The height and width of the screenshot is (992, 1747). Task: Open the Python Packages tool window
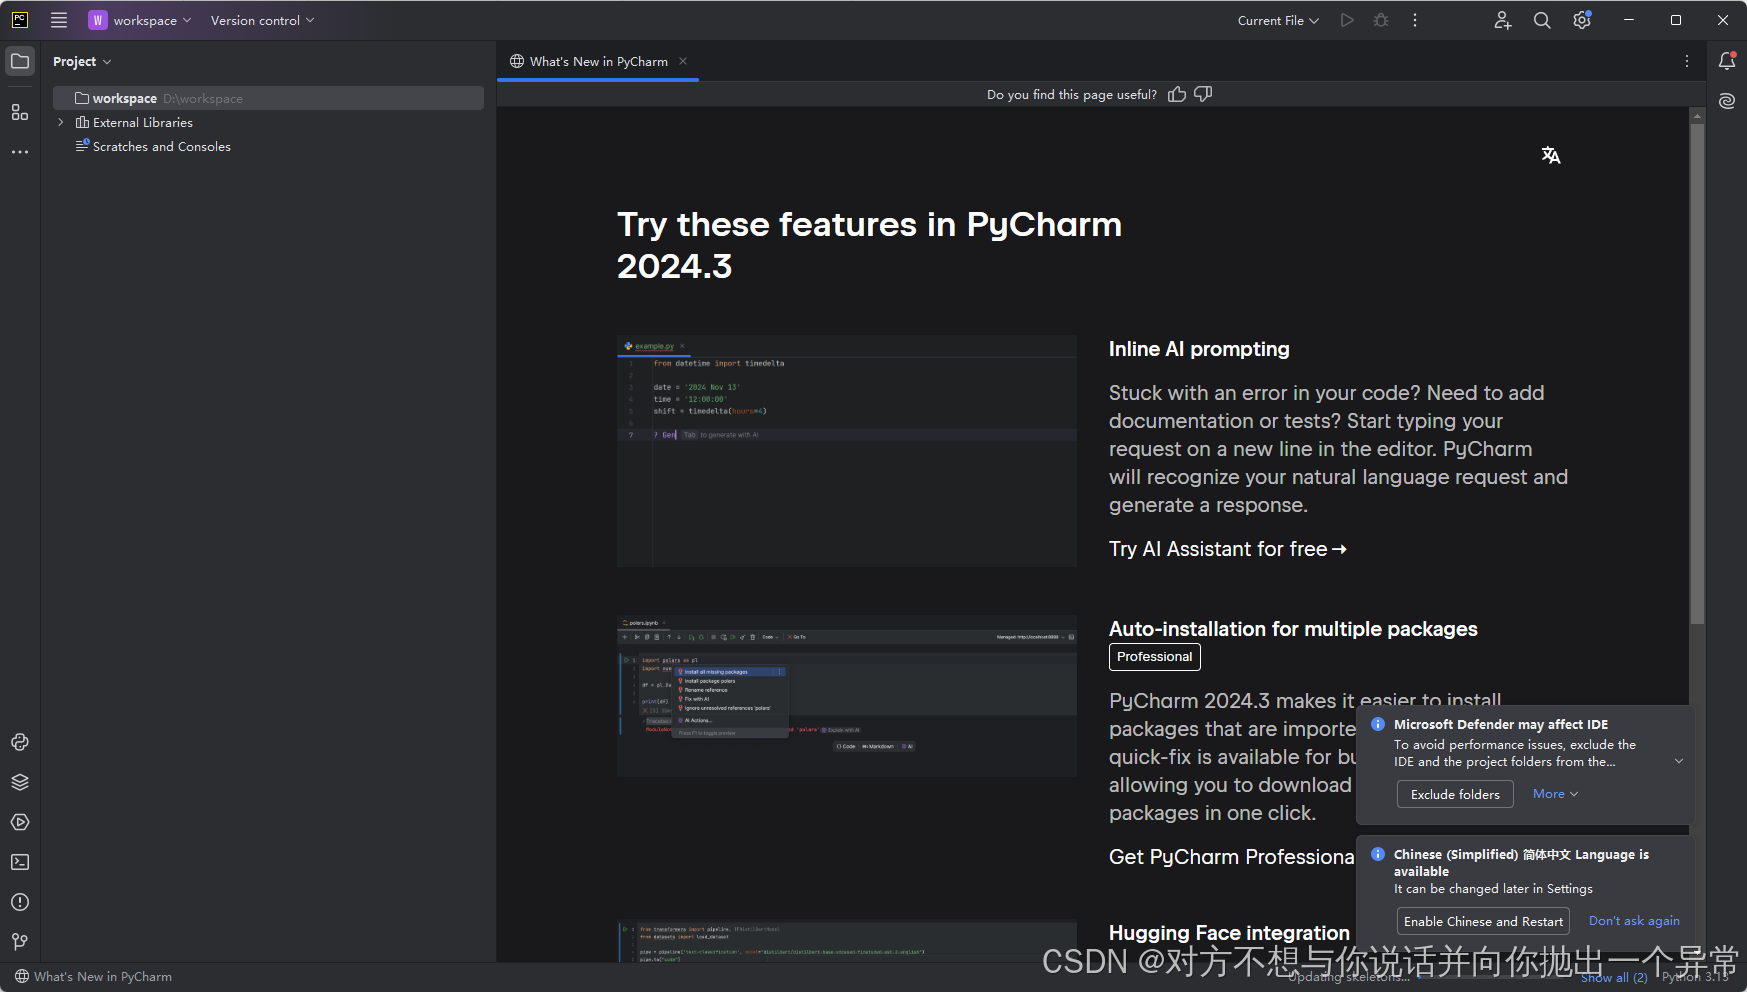(20, 742)
